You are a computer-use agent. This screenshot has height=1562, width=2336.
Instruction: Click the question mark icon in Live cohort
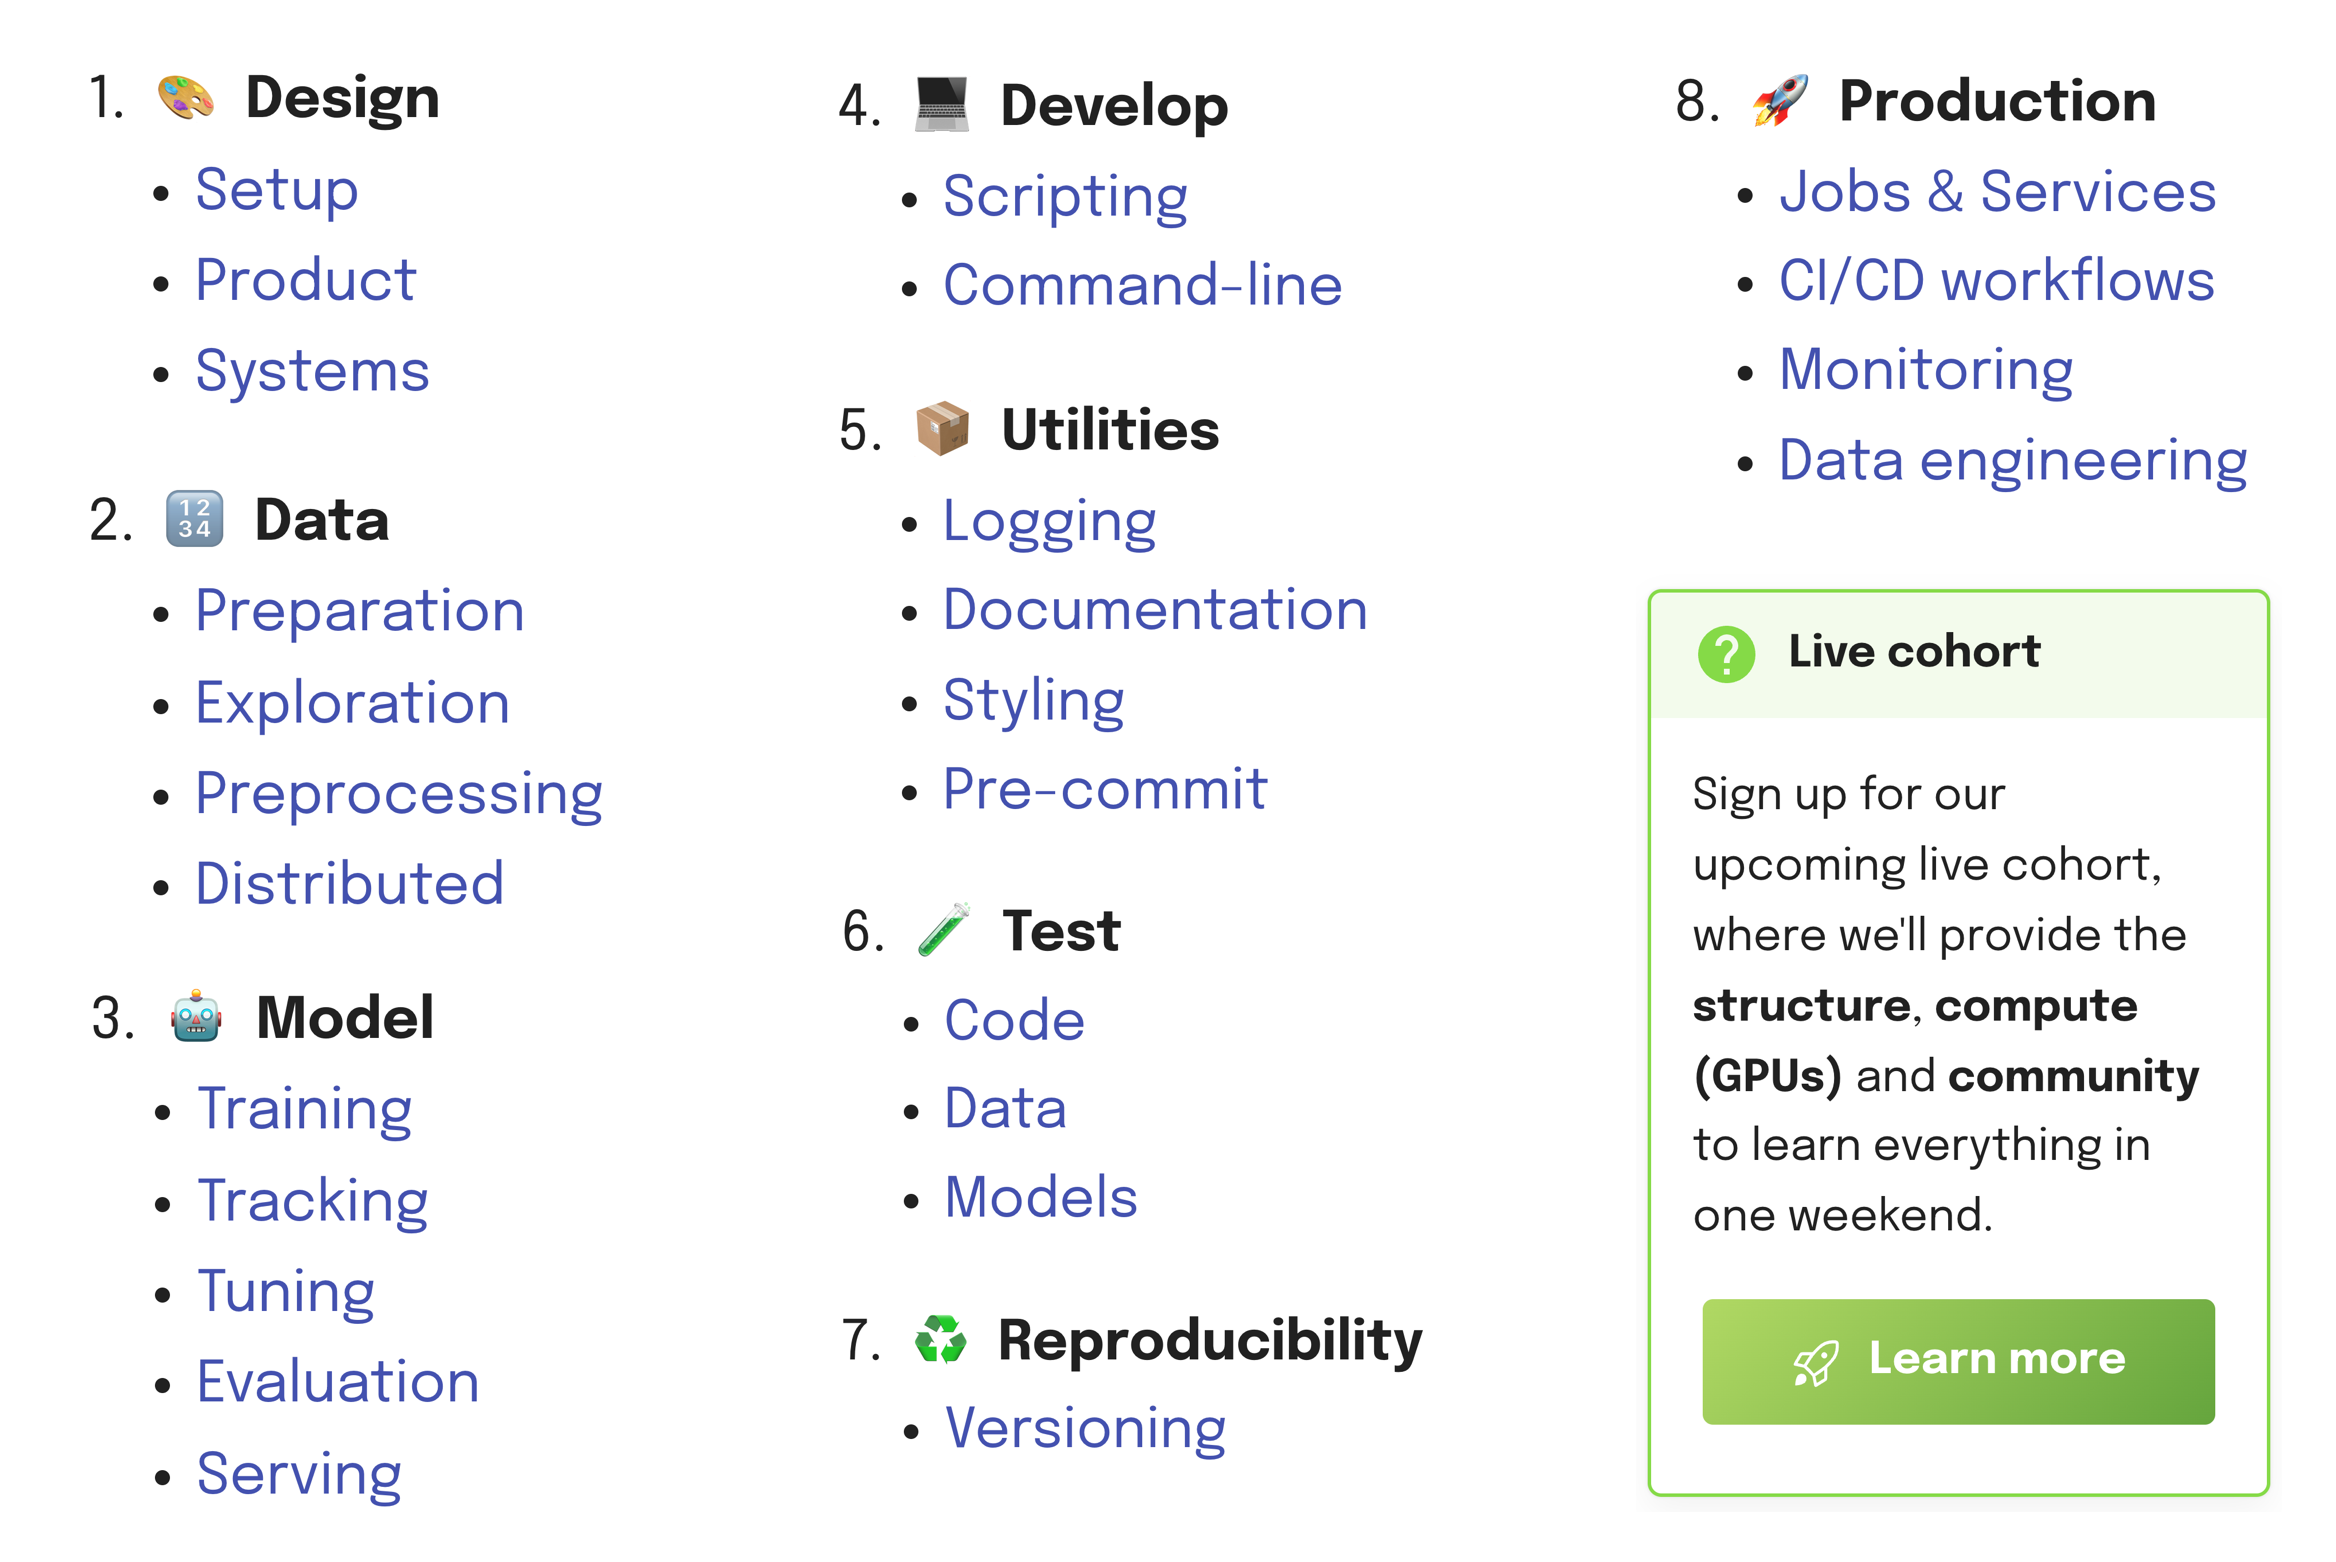(x=1729, y=651)
